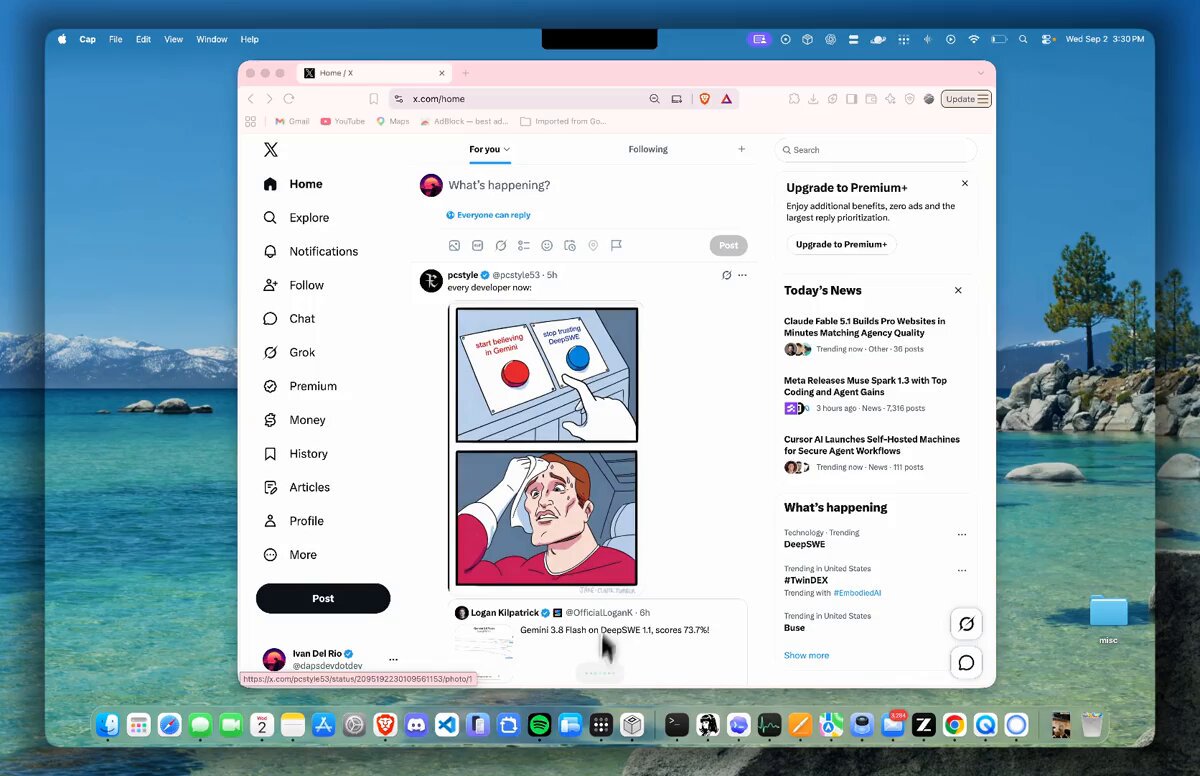Open Claude Fable 5.1 news story
This screenshot has width=1200, height=776.
pos(866,327)
